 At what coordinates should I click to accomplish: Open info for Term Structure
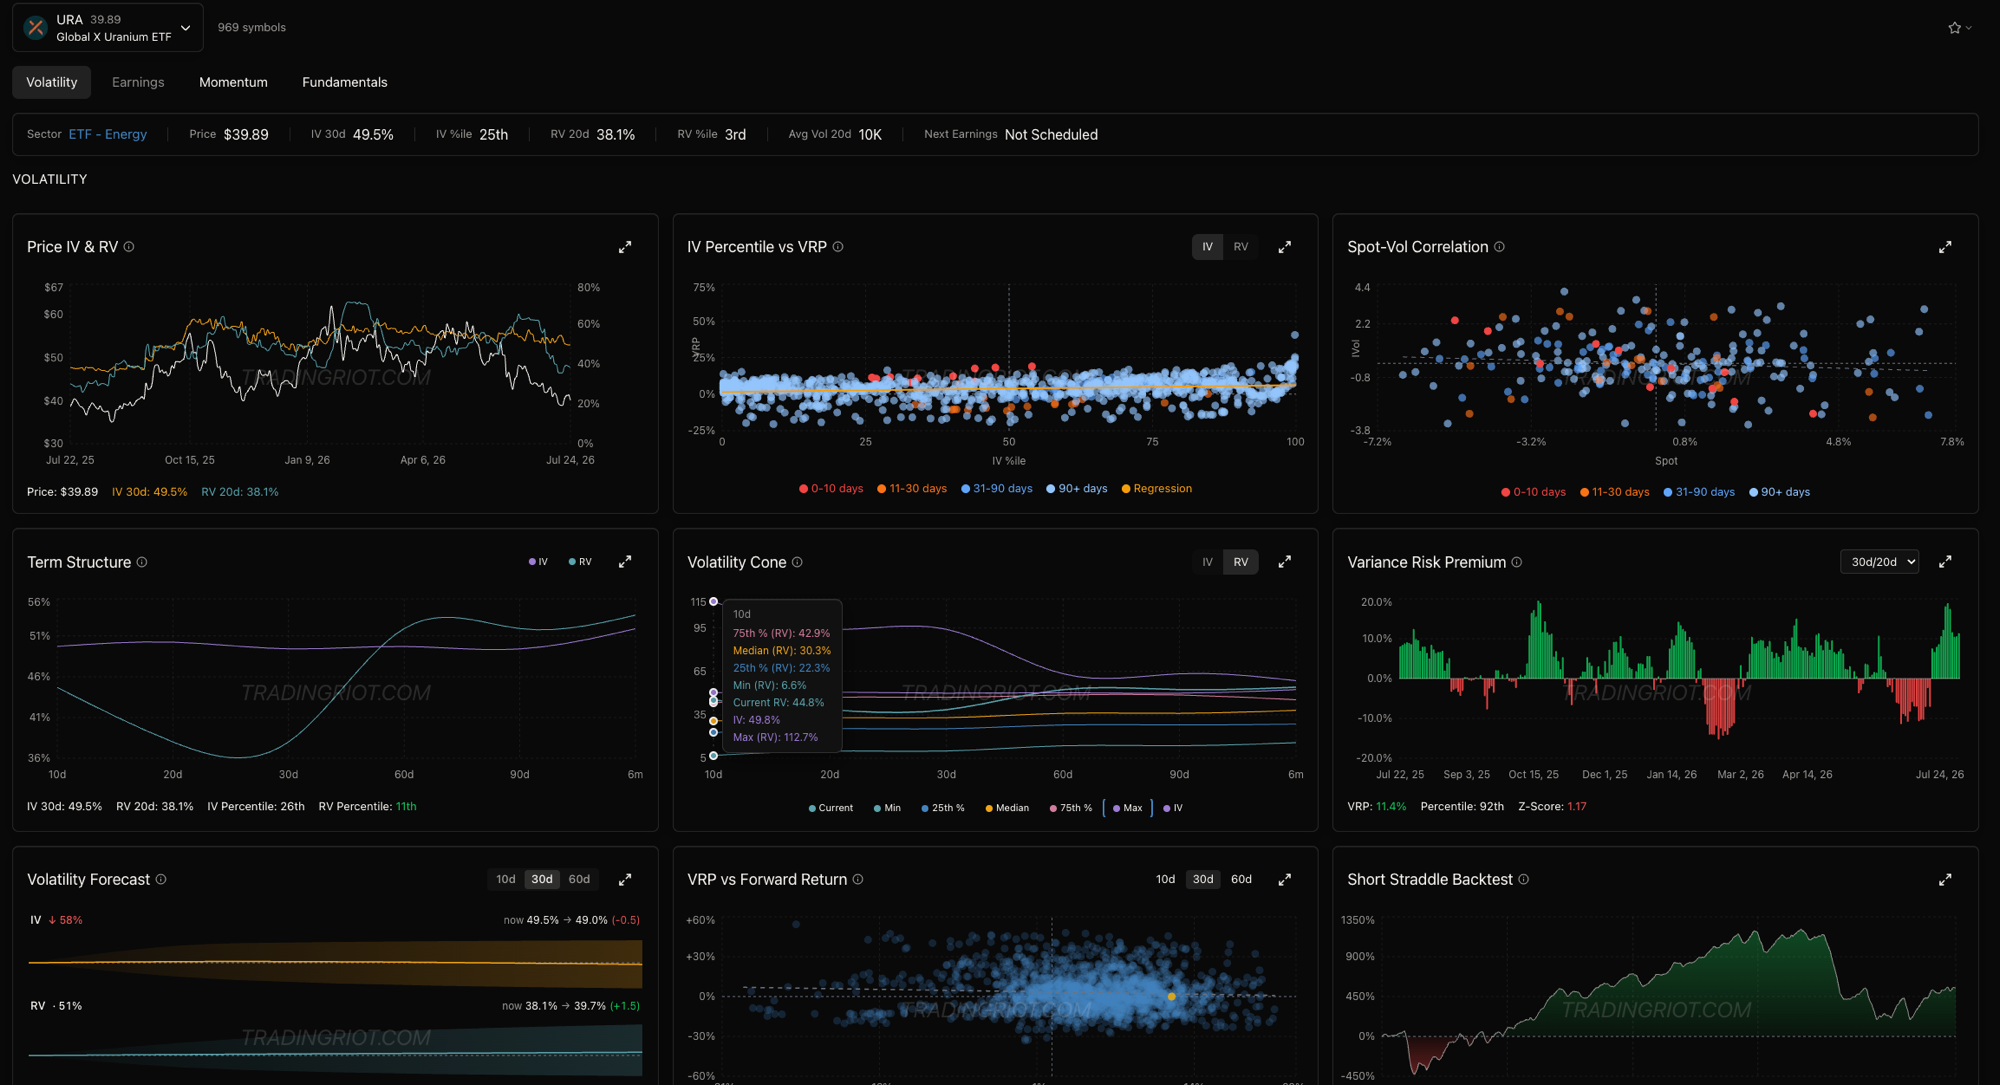click(142, 562)
